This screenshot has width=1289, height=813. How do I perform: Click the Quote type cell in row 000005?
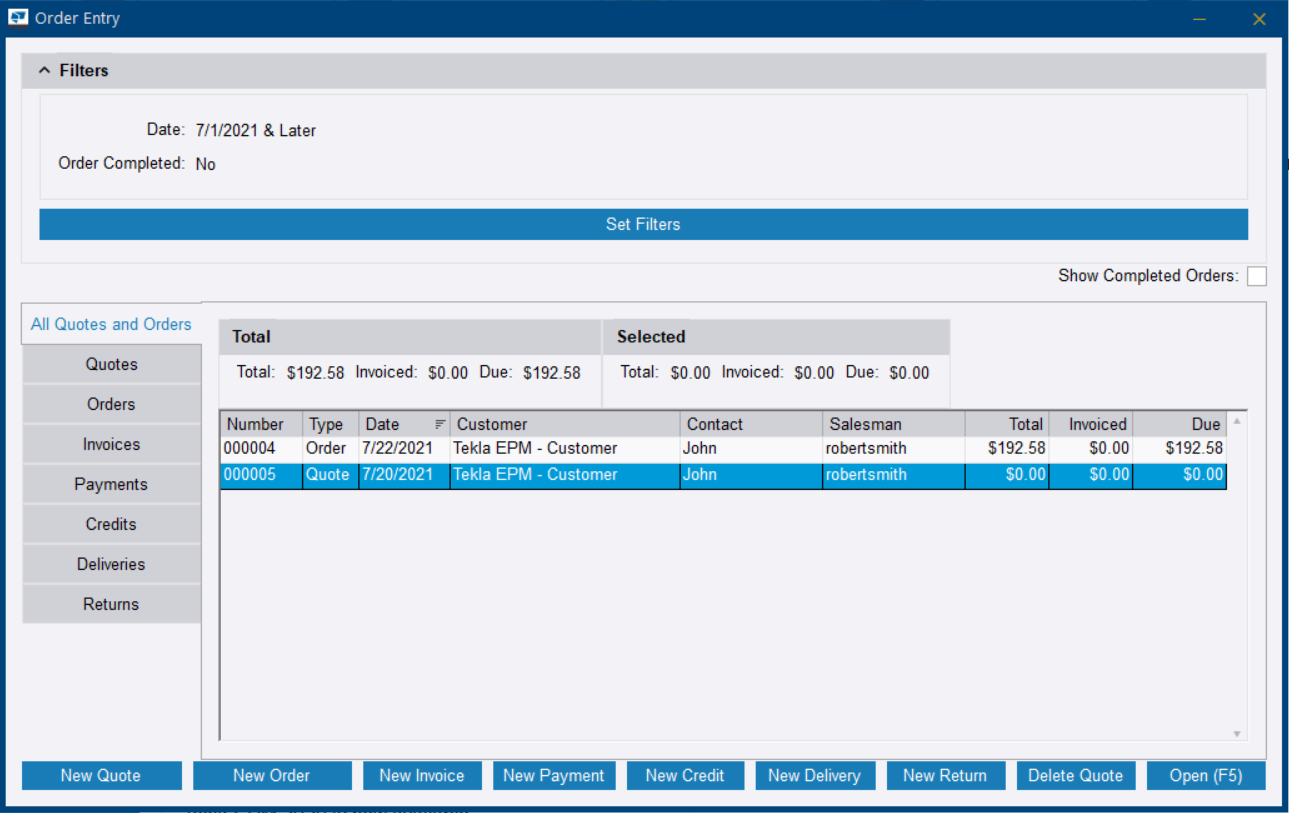pyautogui.click(x=330, y=475)
